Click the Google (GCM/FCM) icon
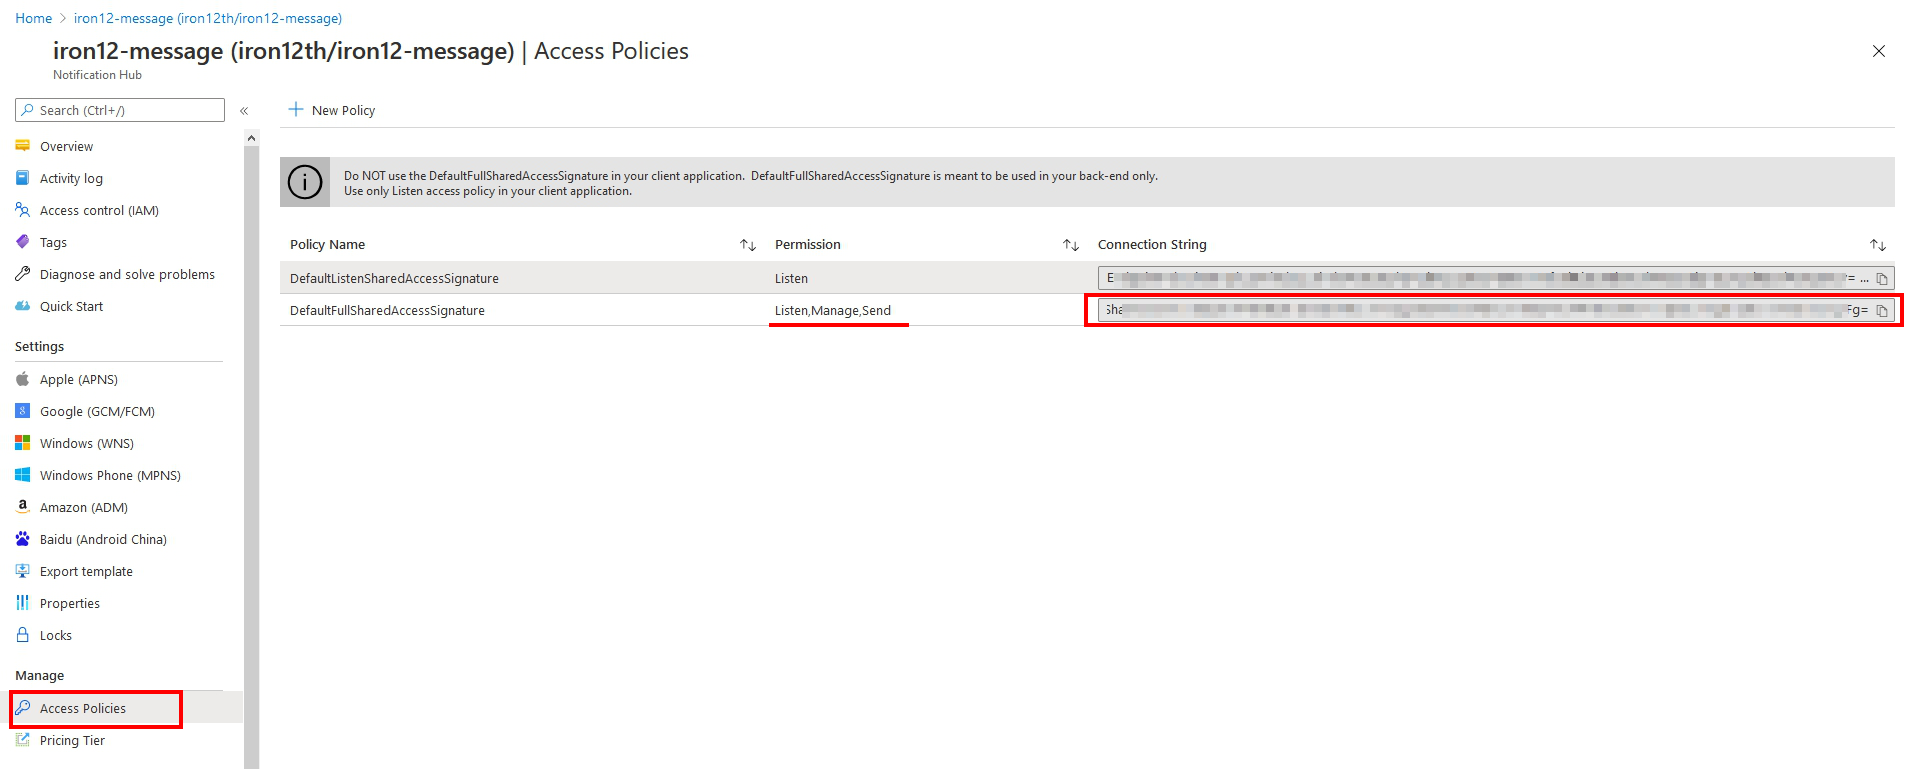Screen dimensions: 1910x769 [22, 411]
